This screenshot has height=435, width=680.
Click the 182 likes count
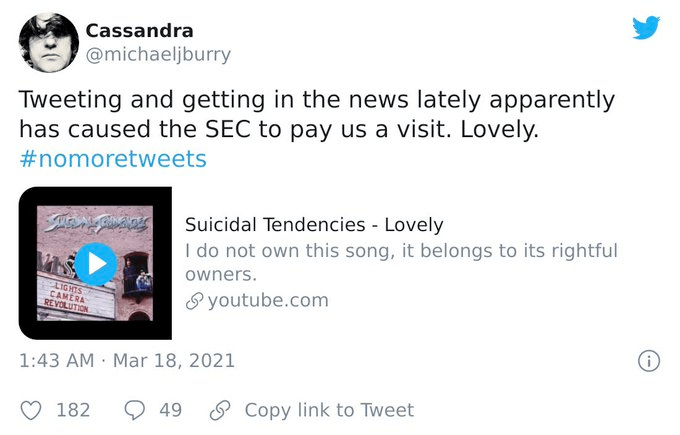point(73,410)
